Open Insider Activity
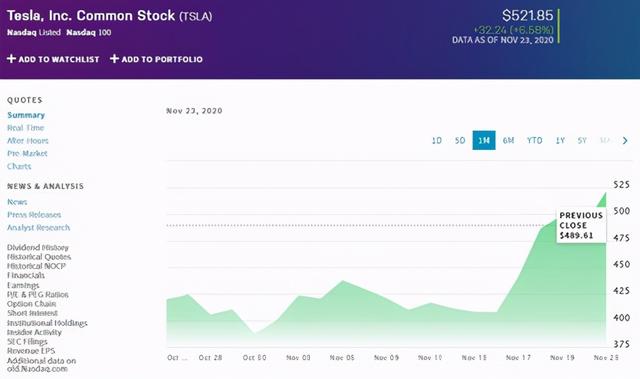The image size is (640, 379). [34, 332]
